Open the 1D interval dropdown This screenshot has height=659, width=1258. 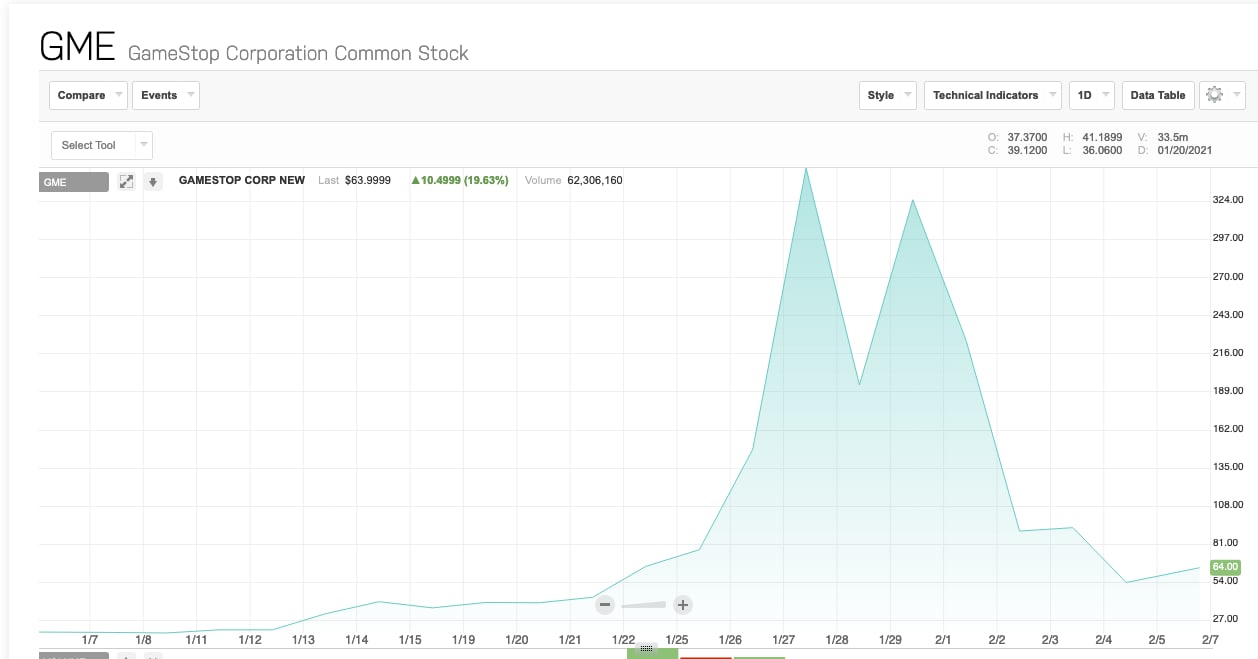[x=1092, y=95]
